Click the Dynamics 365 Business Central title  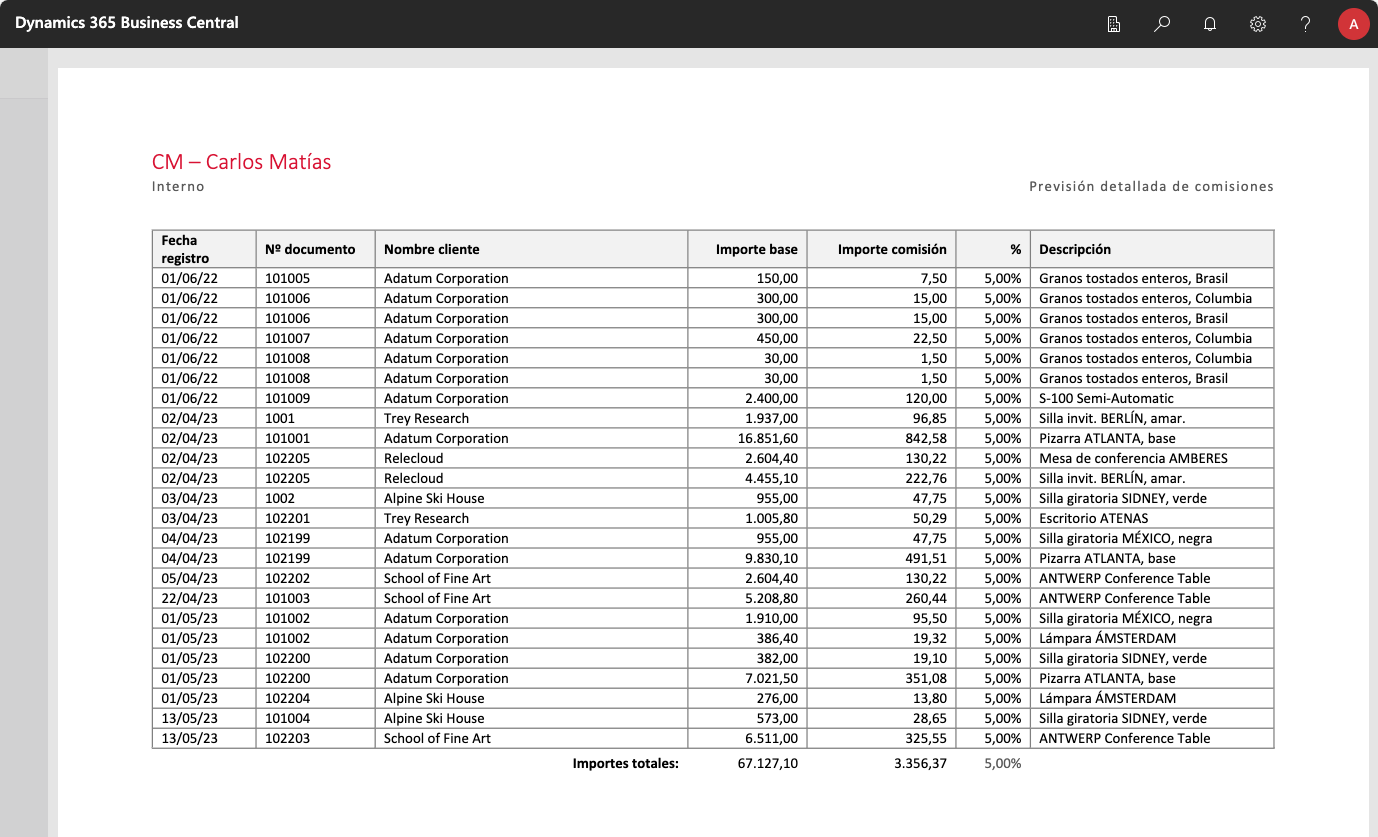[127, 22]
